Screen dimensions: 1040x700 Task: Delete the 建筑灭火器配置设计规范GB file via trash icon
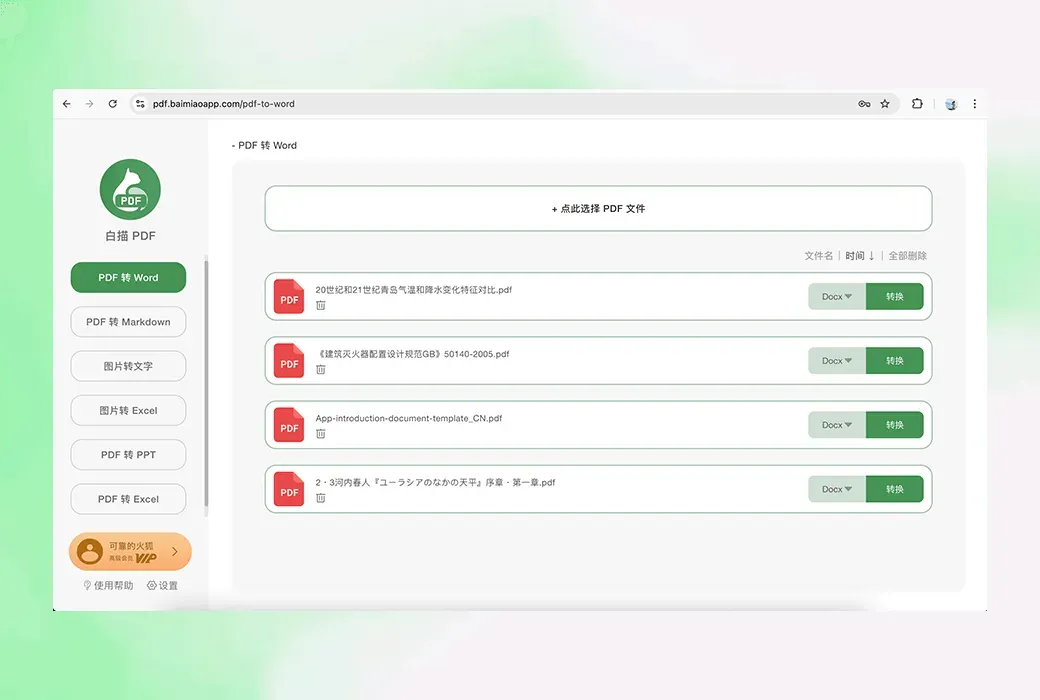tap(321, 370)
